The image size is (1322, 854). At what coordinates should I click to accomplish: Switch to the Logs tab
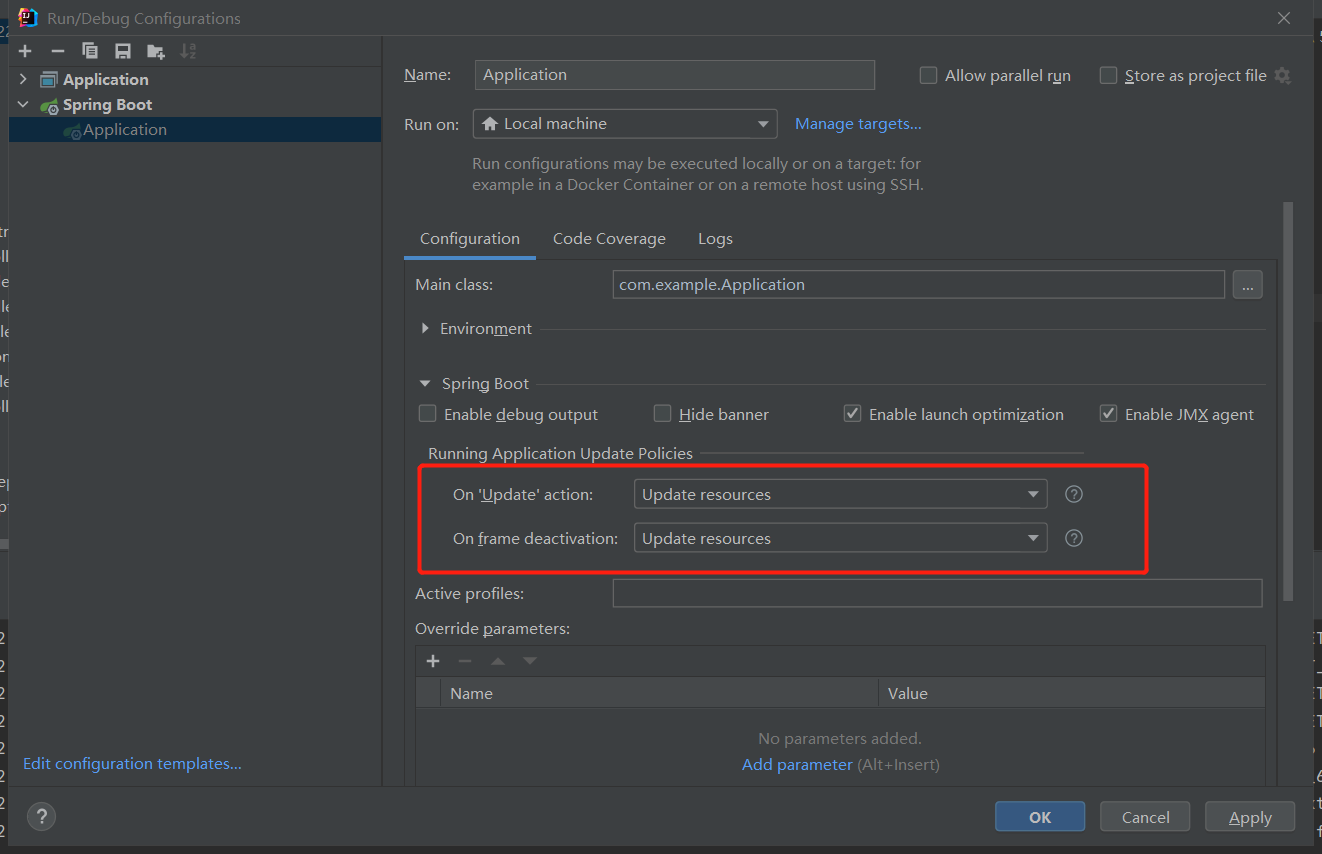(715, 239)
